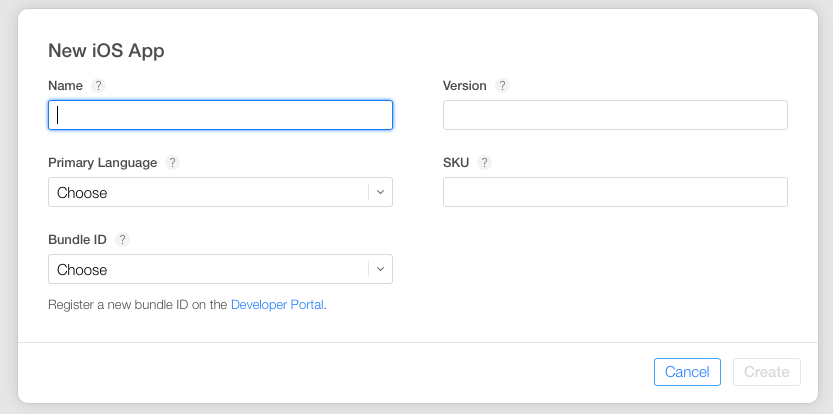
Task: Show the SKU help tooltip
Action: pyautogui.click(x=484, y=163)
